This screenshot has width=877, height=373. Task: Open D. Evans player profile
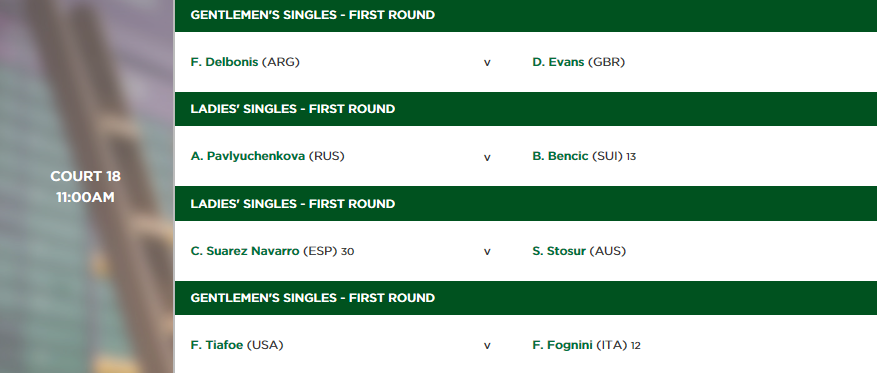(x=558, y=62)
